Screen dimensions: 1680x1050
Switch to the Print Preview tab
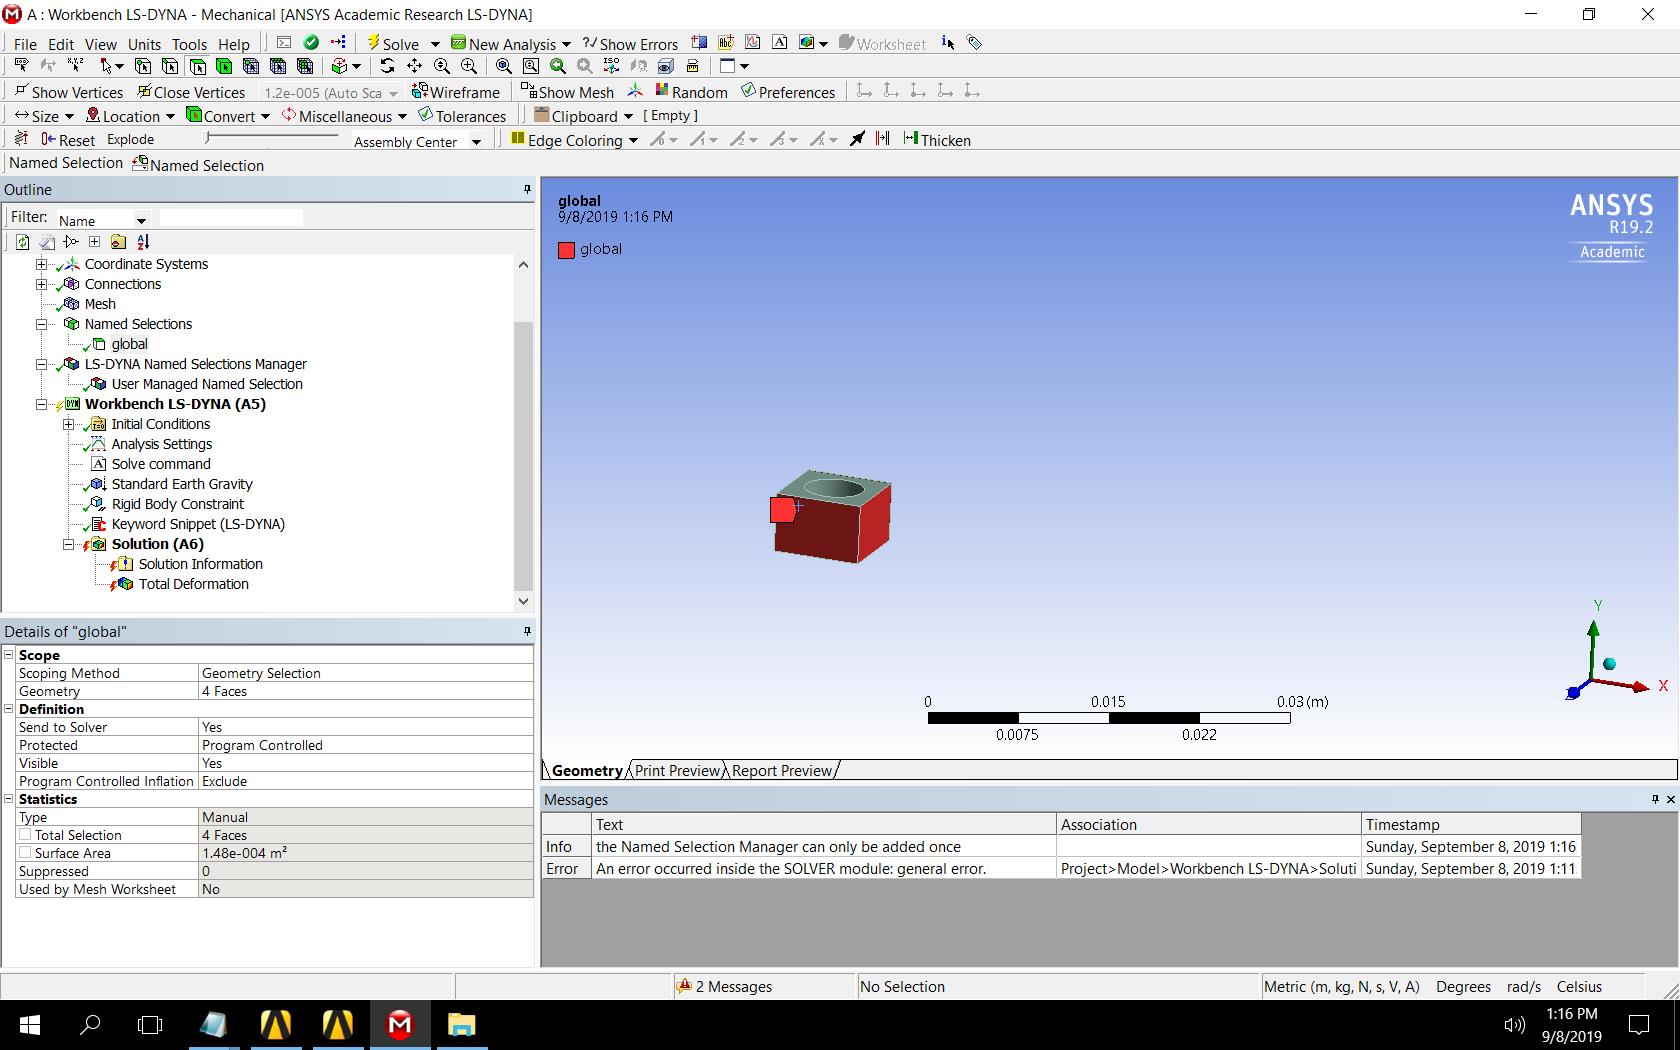(x=677, y=770)
